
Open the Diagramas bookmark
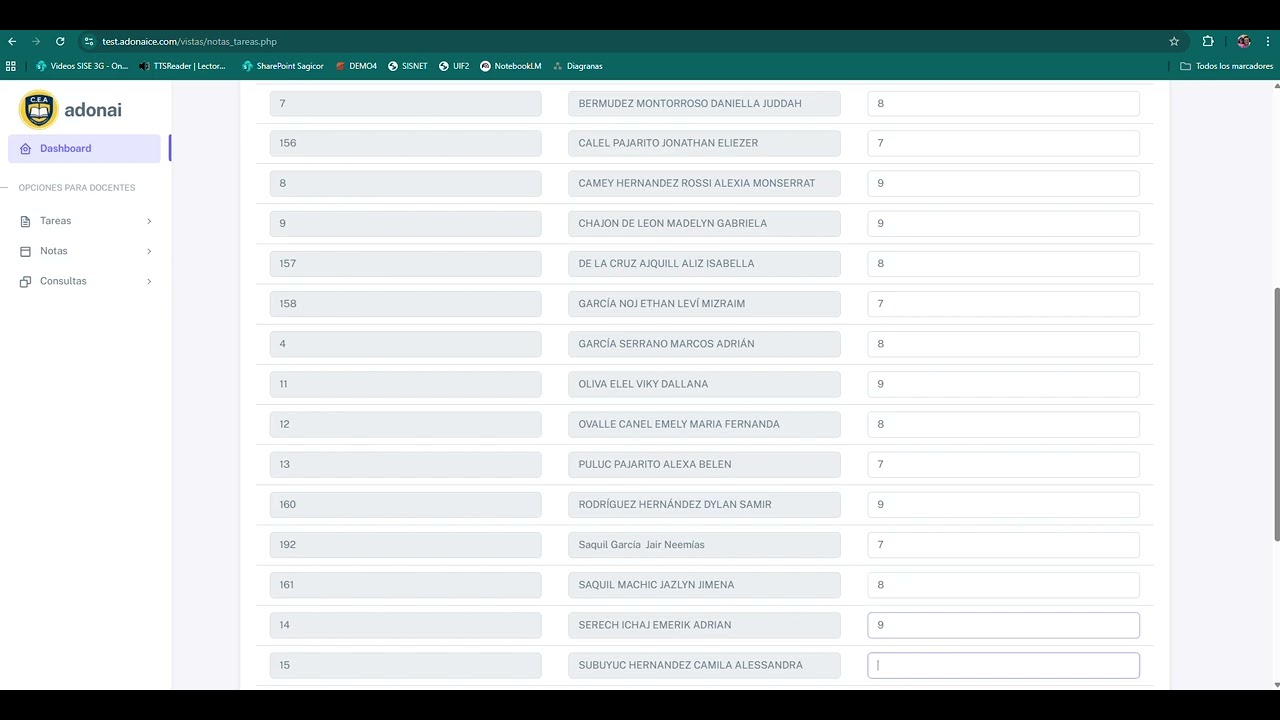coord(578,66)
